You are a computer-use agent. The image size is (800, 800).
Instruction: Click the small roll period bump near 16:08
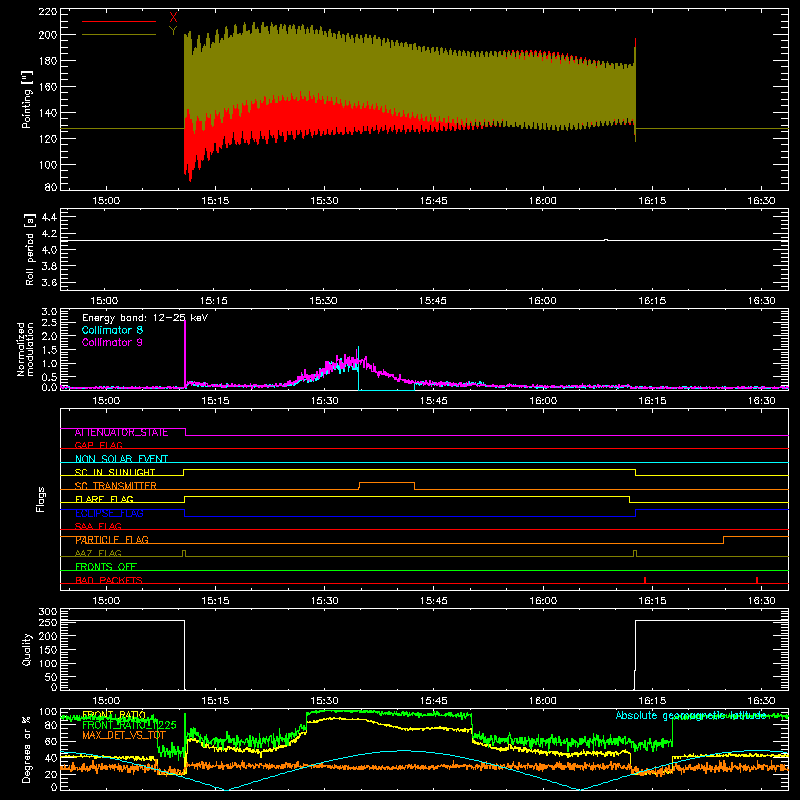coord(606,239)
